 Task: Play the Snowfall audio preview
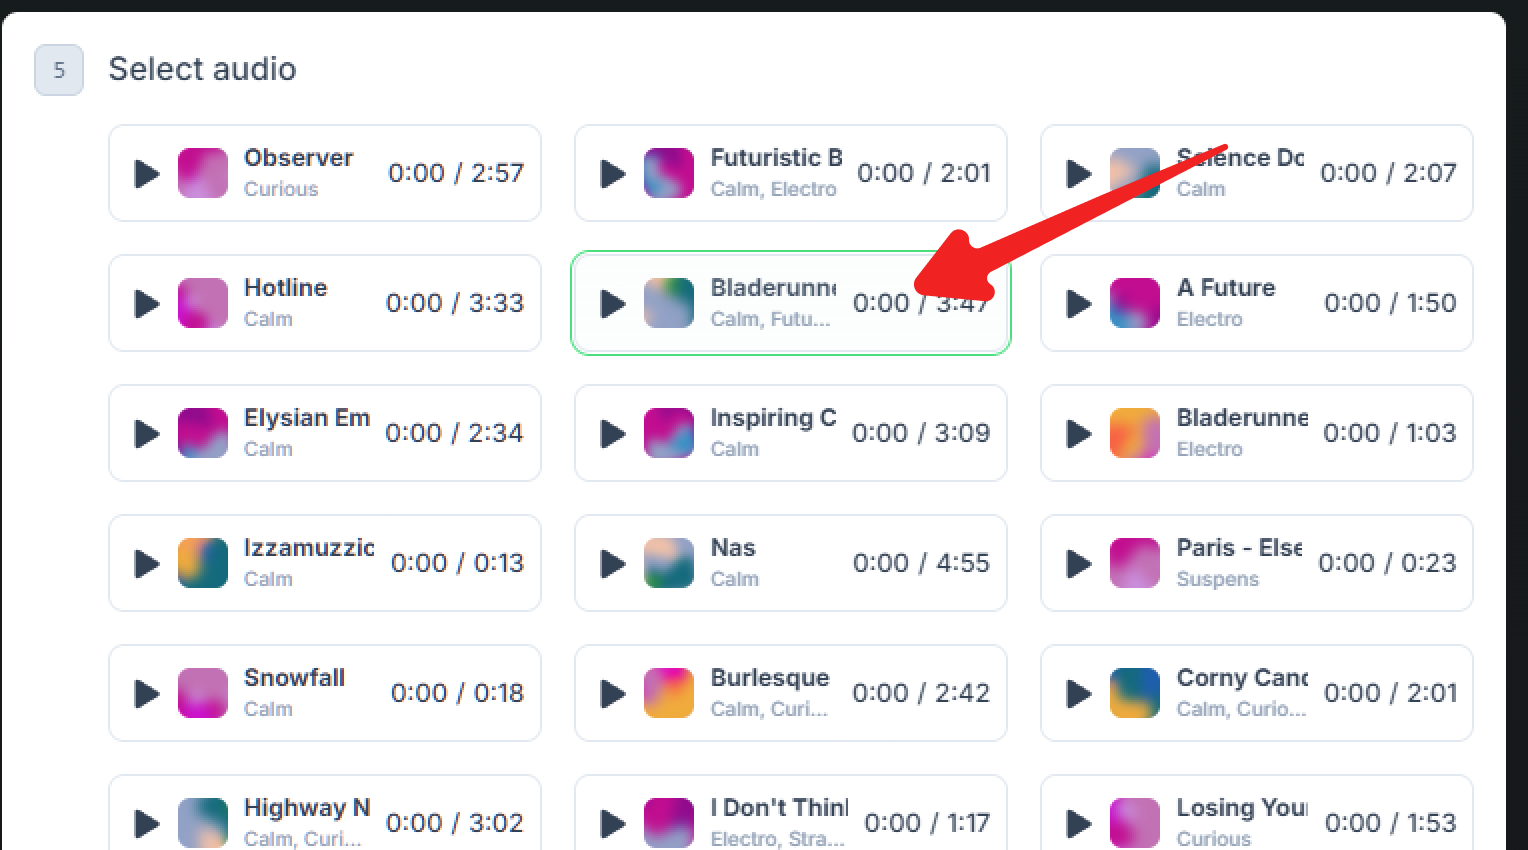point(147,694)
